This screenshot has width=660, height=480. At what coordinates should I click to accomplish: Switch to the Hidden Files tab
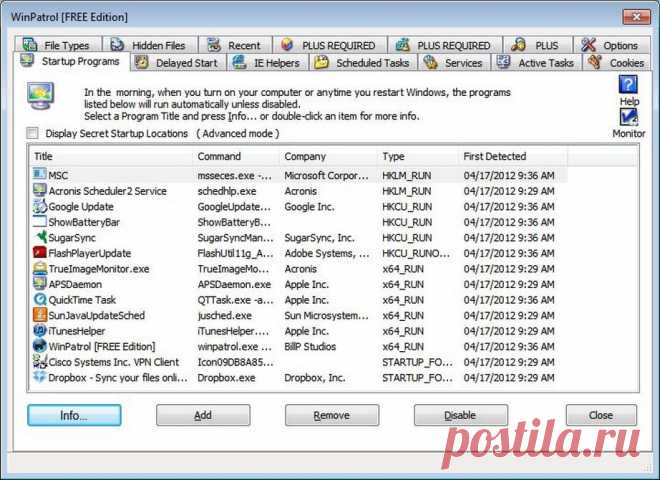tap(149, 45)
